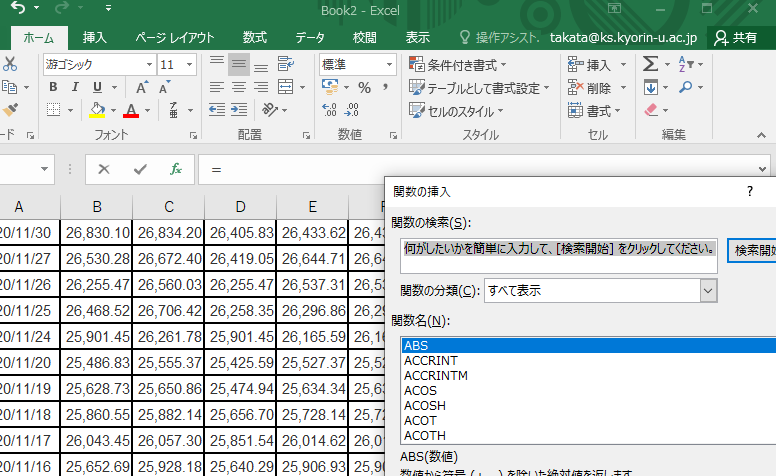
Task: Switch to 校閲 tab
Action: pyautogui.click(x=364, y=38)
